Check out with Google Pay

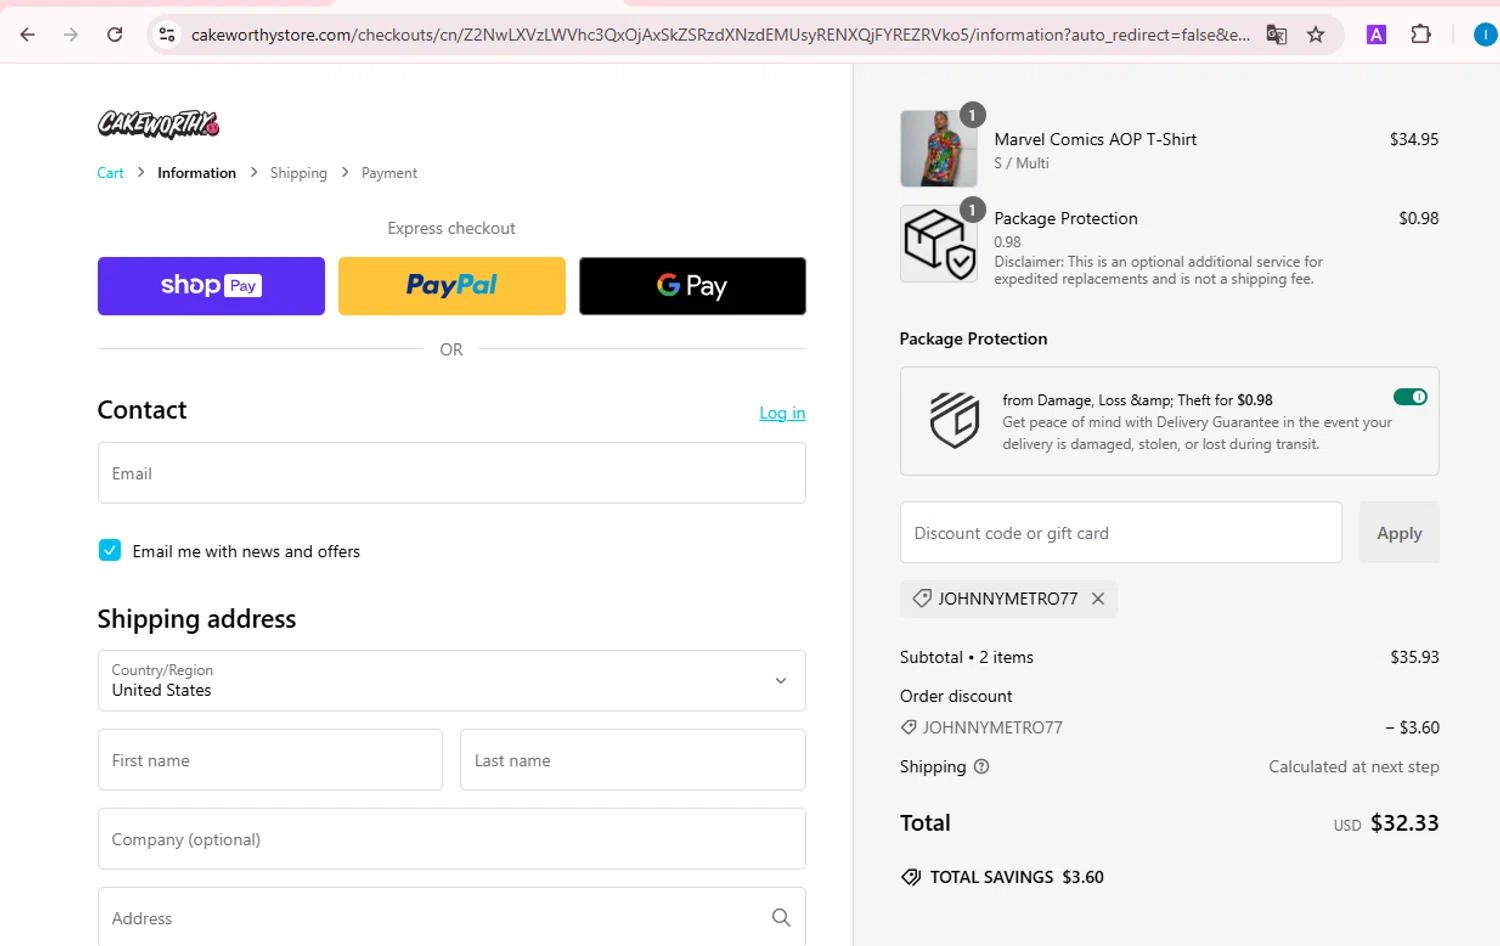pyautogui.click(x=692, y=286)
